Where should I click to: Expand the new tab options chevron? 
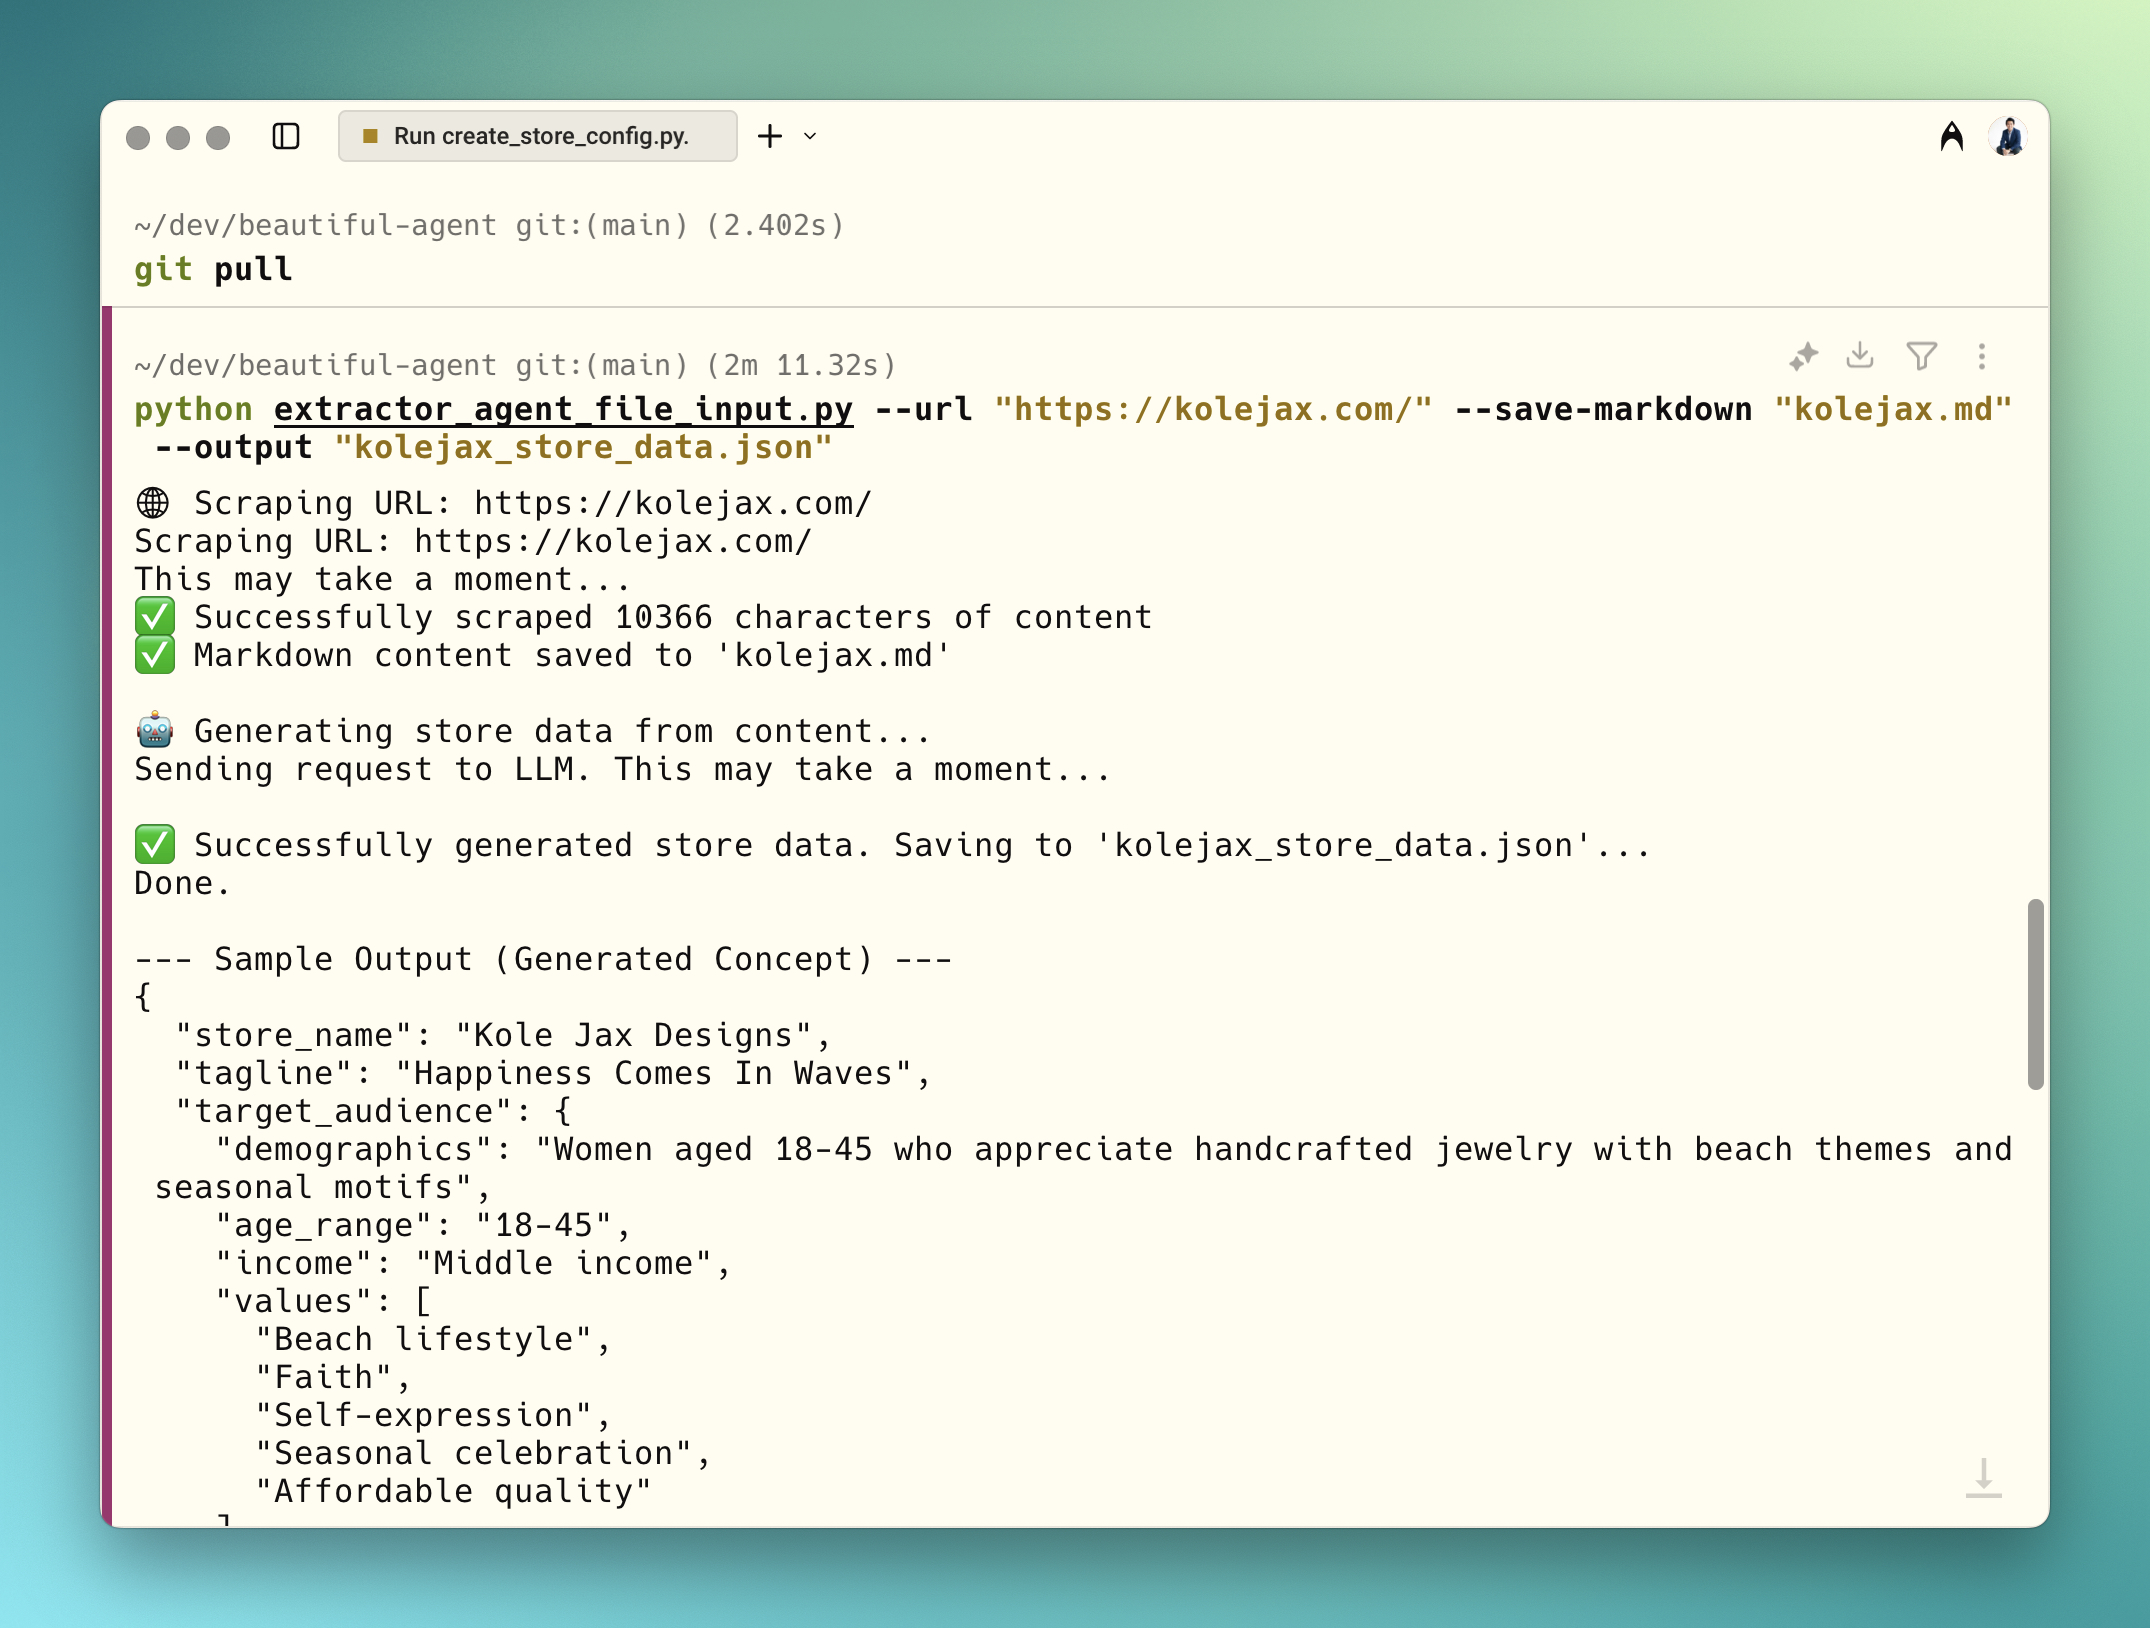click(x=810, y=136)
